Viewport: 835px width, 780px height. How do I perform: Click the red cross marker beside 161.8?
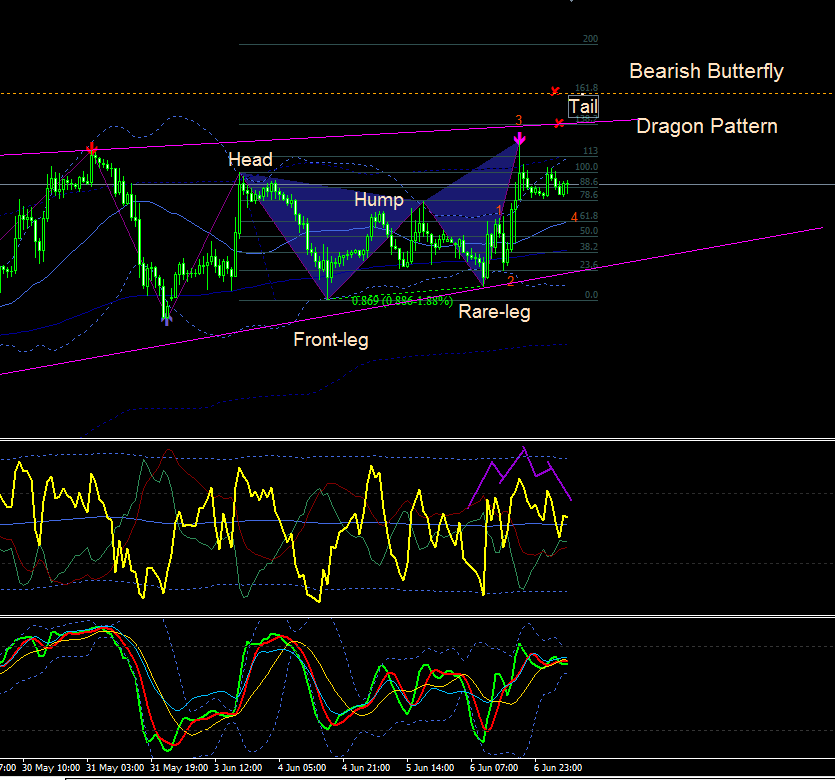[x=555, y=91]
